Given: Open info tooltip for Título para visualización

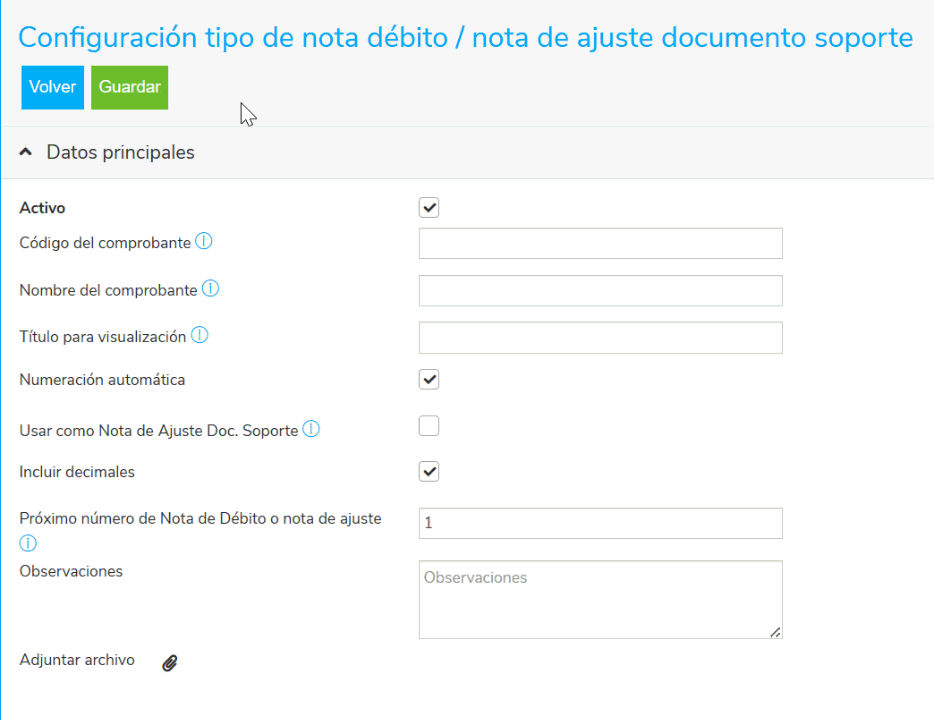Looking at the screenshot, I should click(200, 336).
